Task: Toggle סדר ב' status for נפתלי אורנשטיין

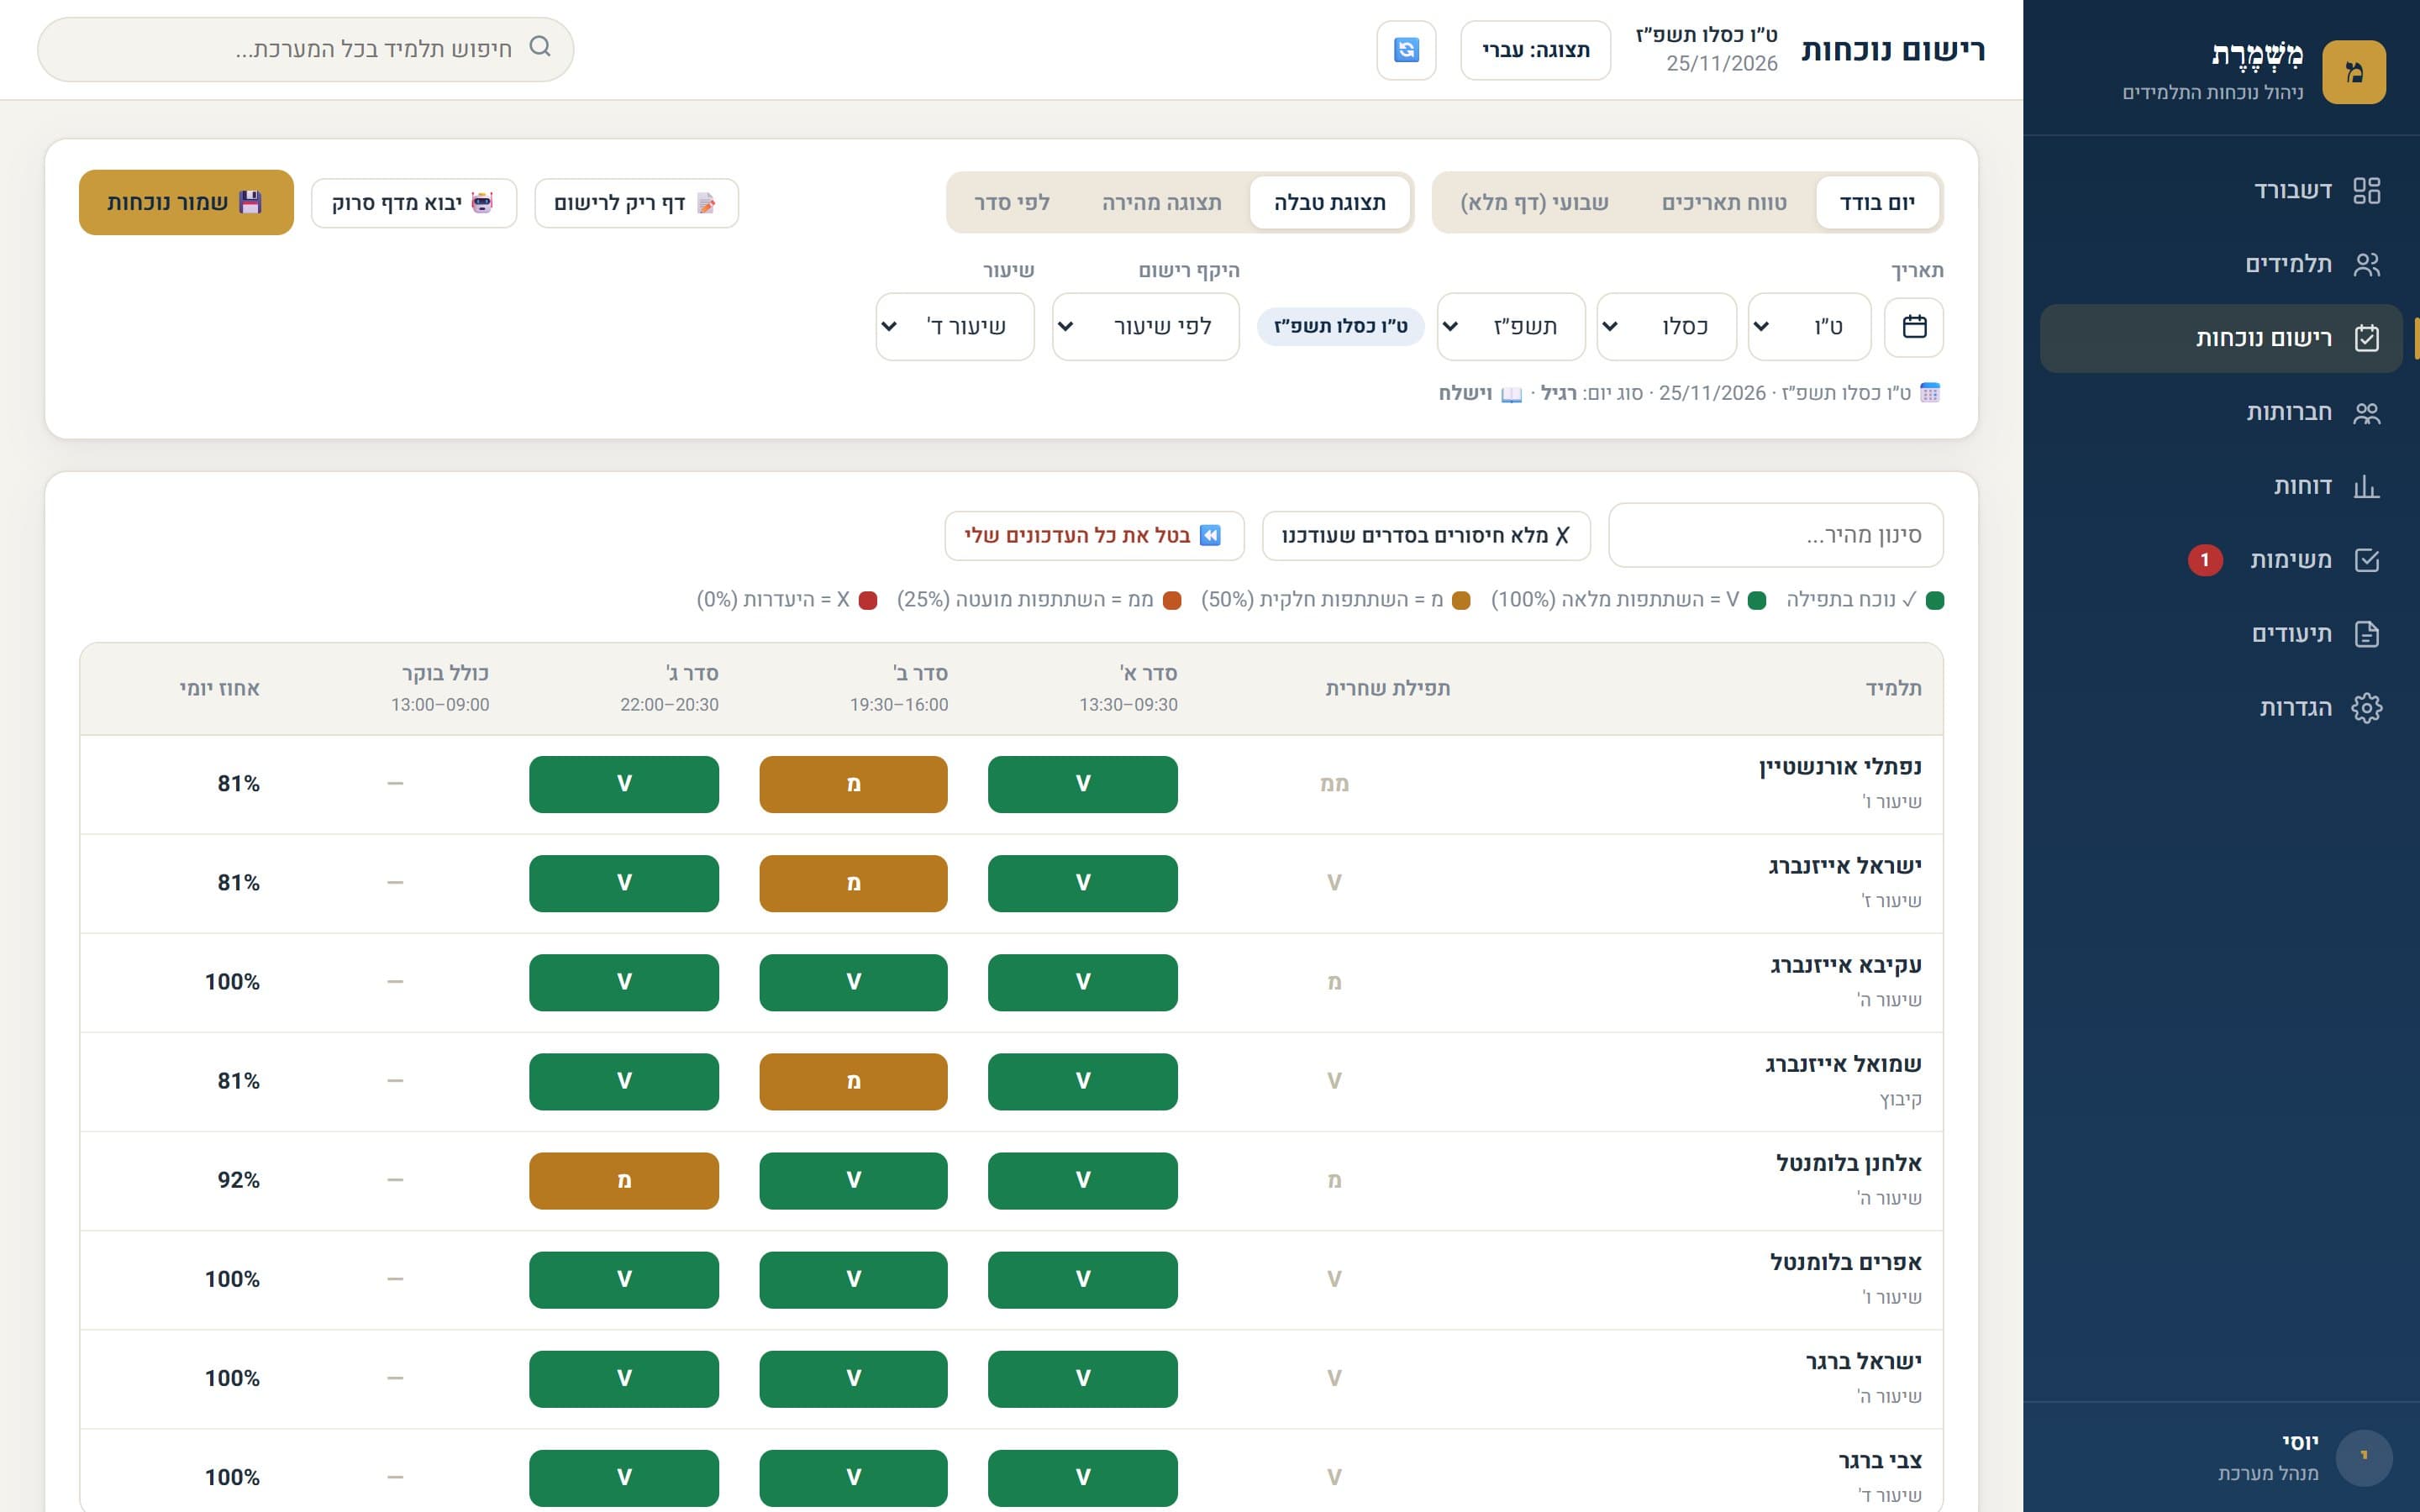Action: tap(853, 784)
